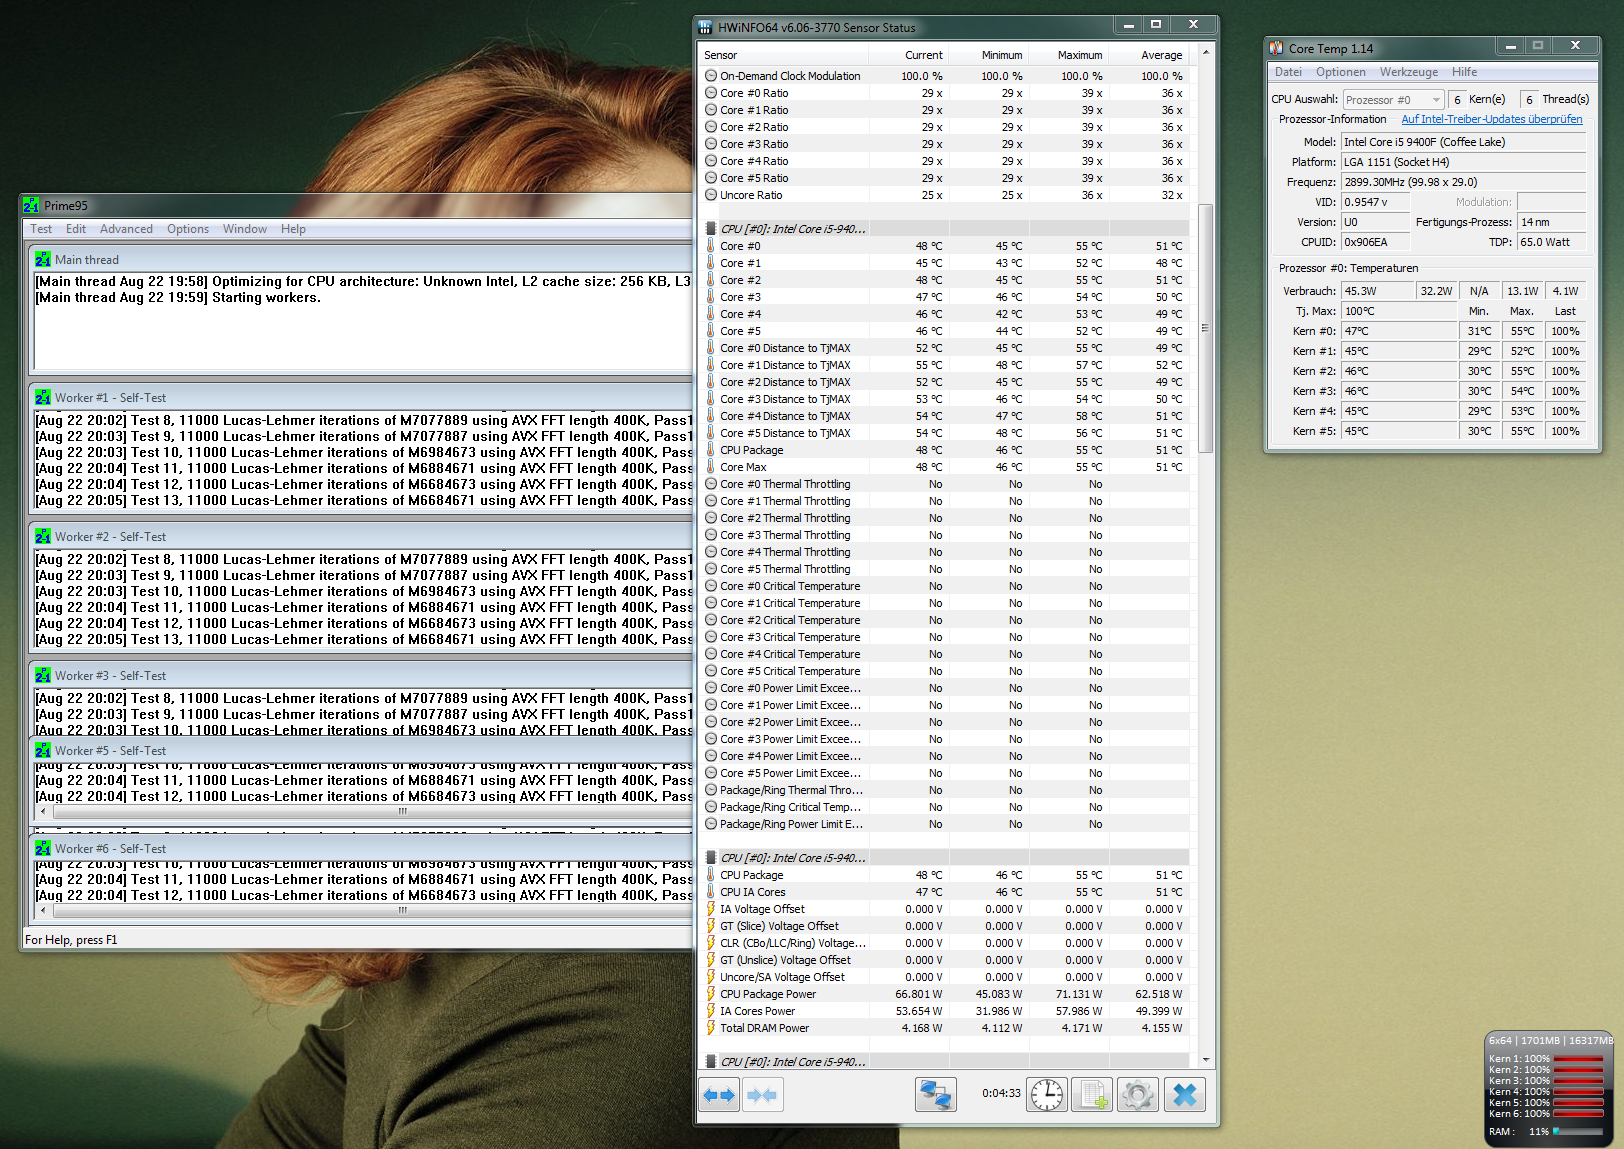Open the Hilfe menu in Core Temp
This screenshot has width=1624, height=1149.
pos(1464,72)
